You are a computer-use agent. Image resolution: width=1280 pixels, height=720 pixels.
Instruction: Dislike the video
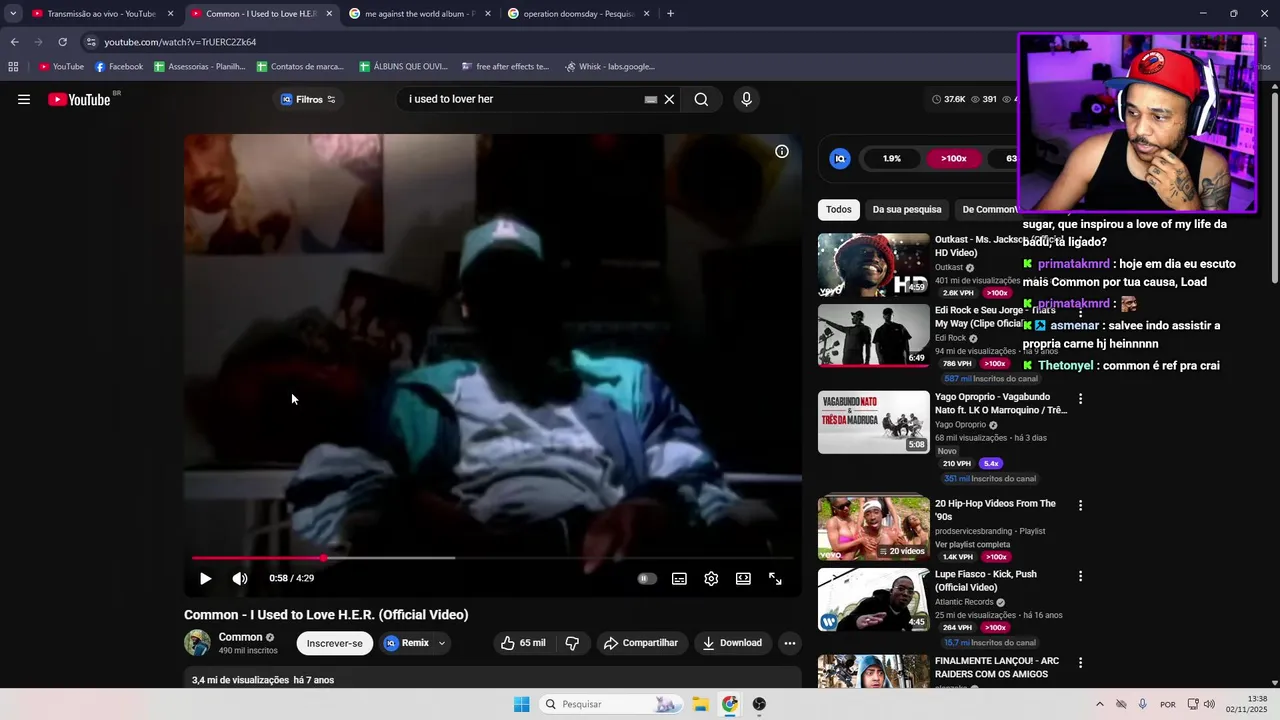(572, 643)
